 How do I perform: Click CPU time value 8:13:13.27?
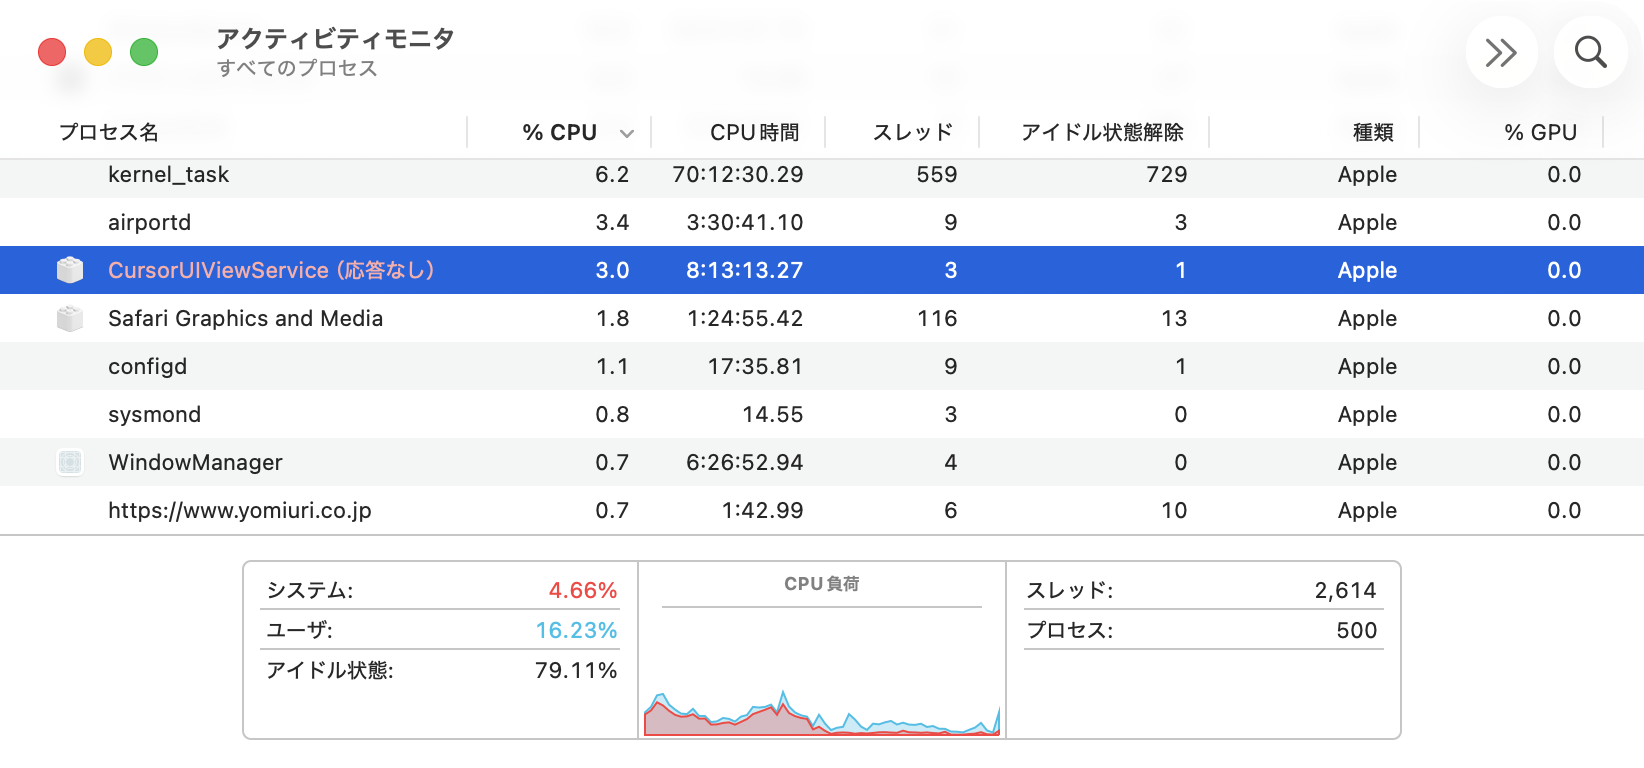pos(745,270)
